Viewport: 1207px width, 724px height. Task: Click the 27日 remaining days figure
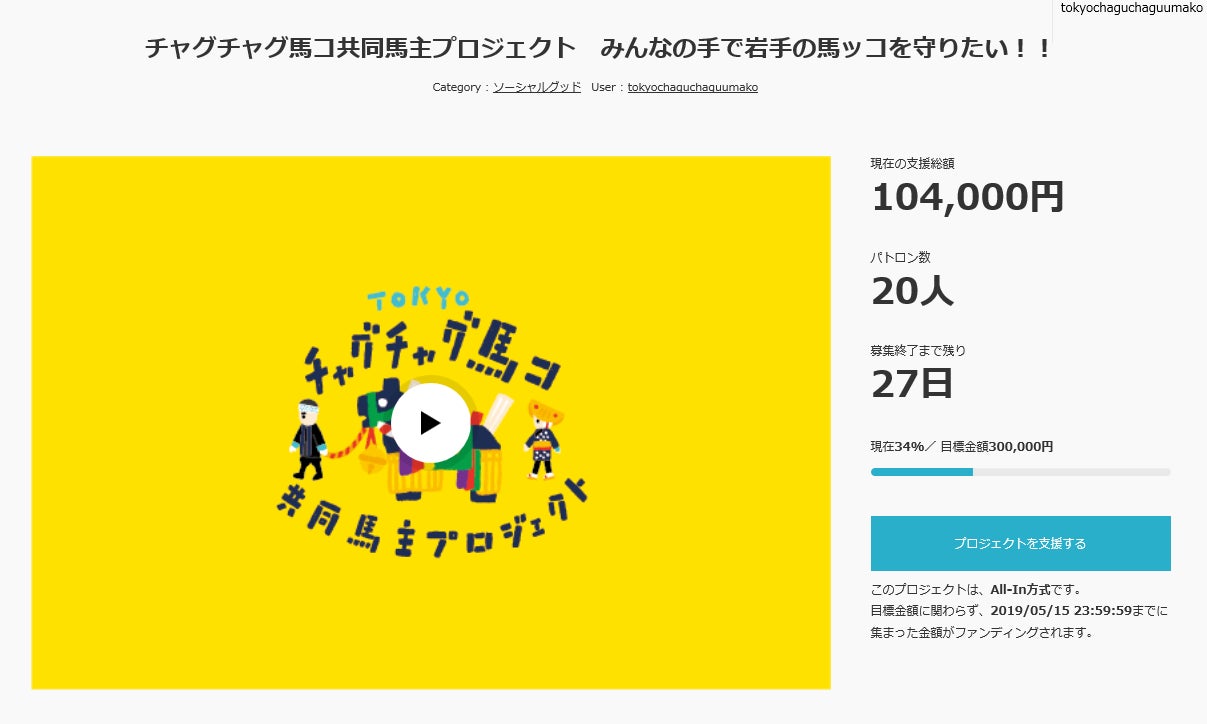(912, 384)
